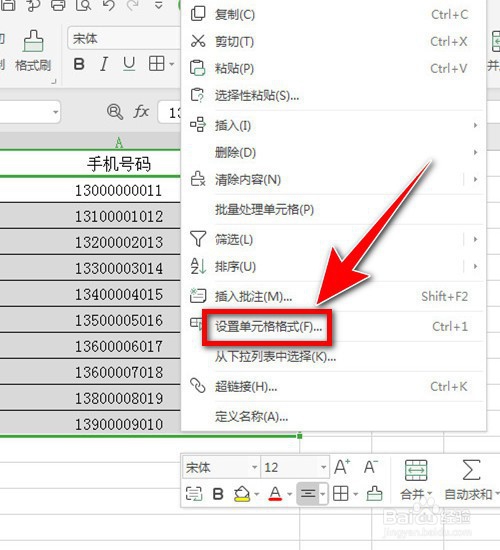Choose 插入批注(M)... from context menu
The image size is (500, 550).
click(x=333, y=297)
